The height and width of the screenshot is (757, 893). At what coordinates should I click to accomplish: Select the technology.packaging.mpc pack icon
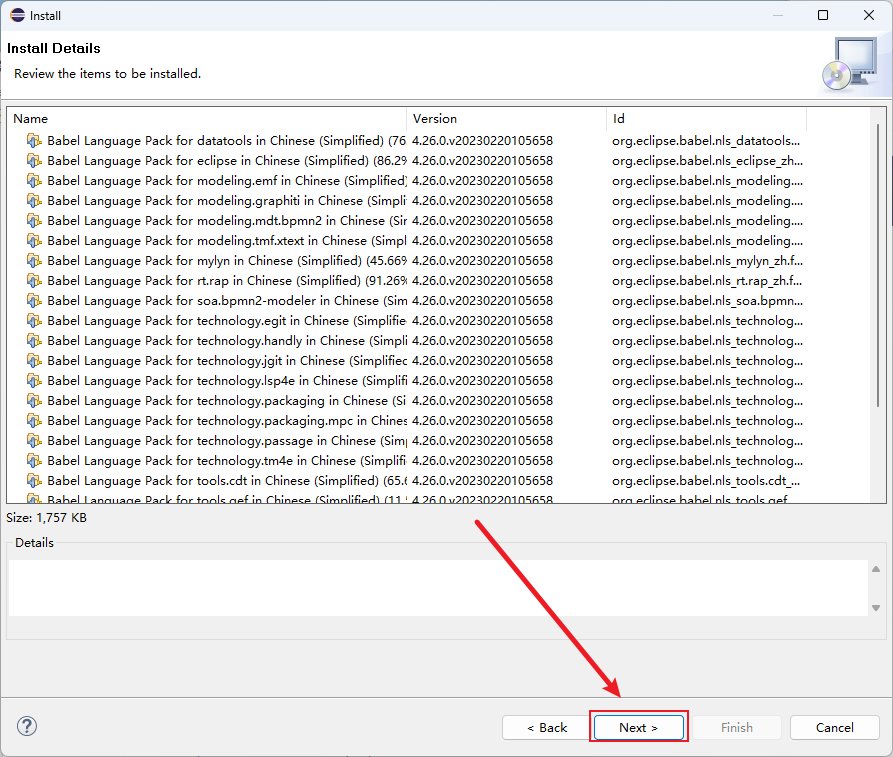[34, 420]
